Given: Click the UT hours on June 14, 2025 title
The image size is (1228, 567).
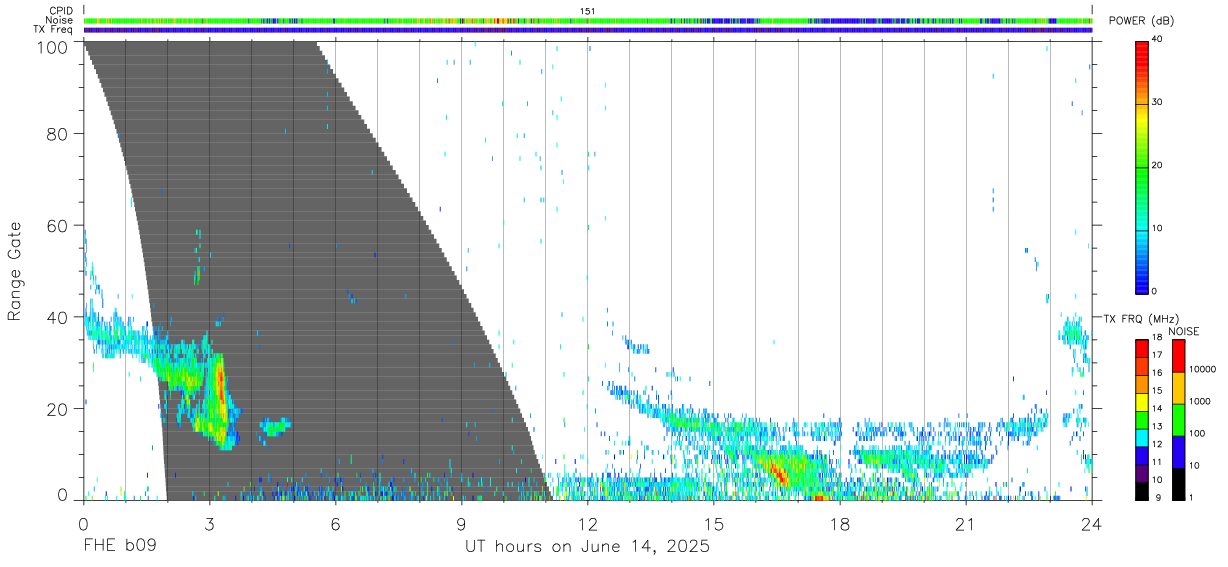Looking at the screenshot, I should (587, 547).
